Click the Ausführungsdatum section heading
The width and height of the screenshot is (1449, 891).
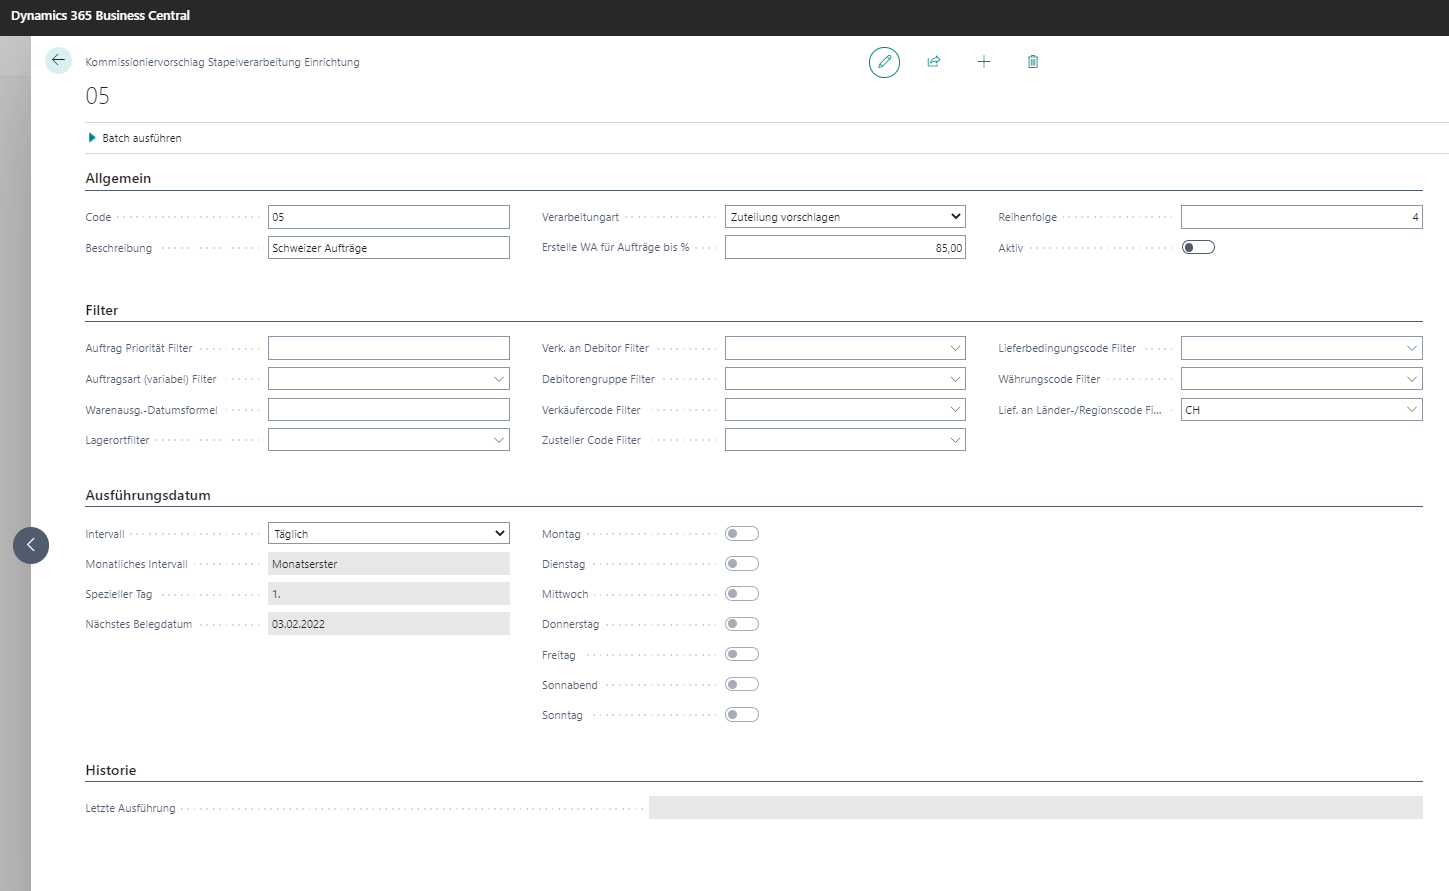click(148, 495)
